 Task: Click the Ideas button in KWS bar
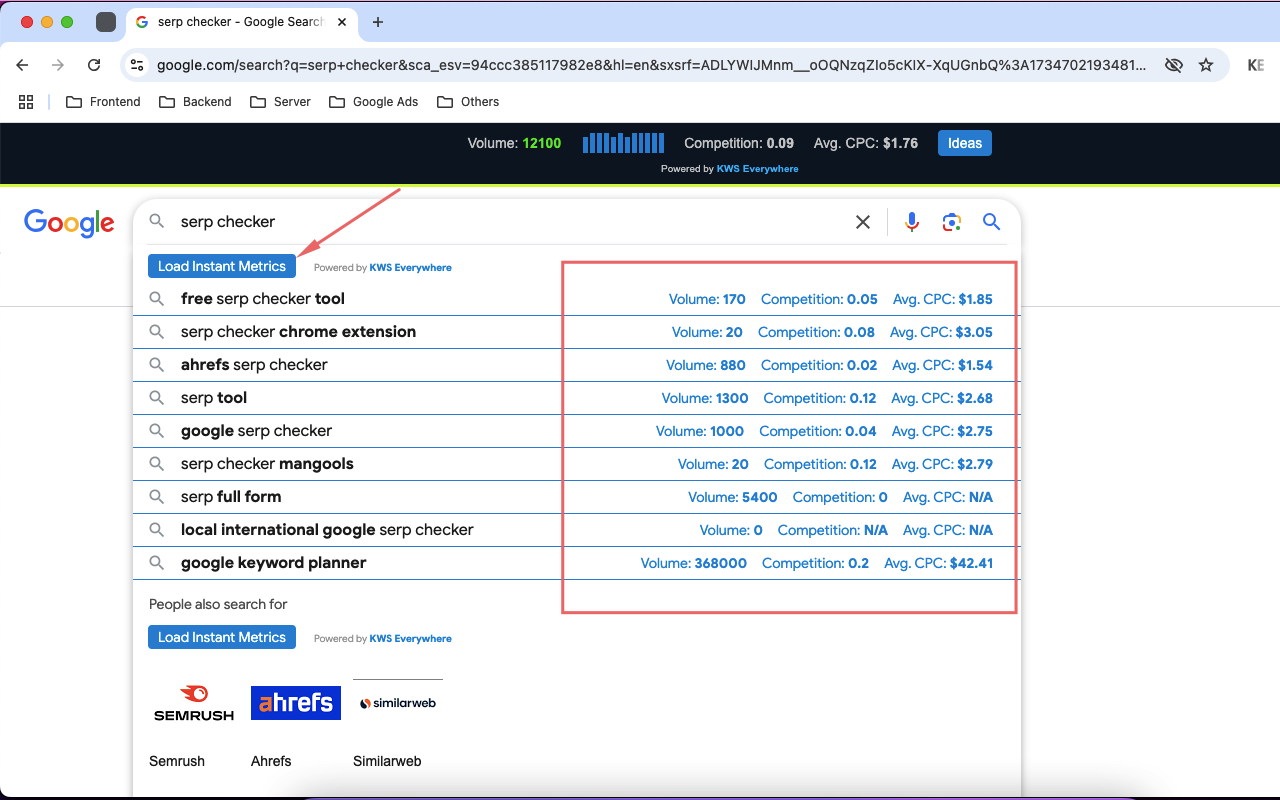point(965,143)
